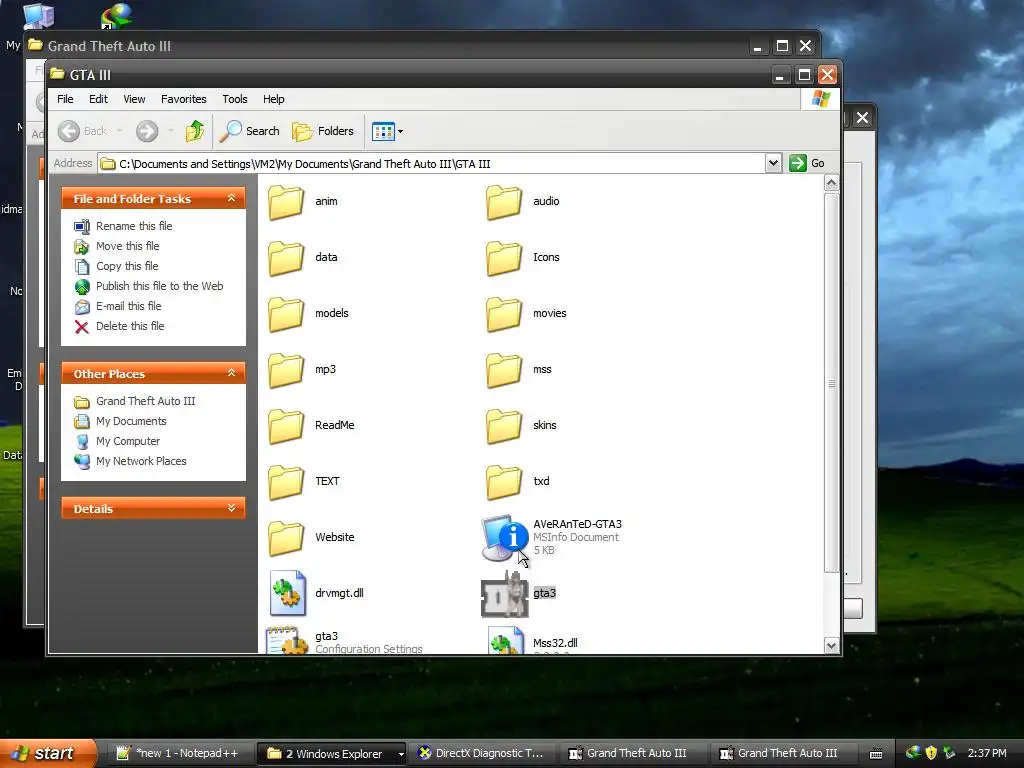Open the View menu

(135, 99)
